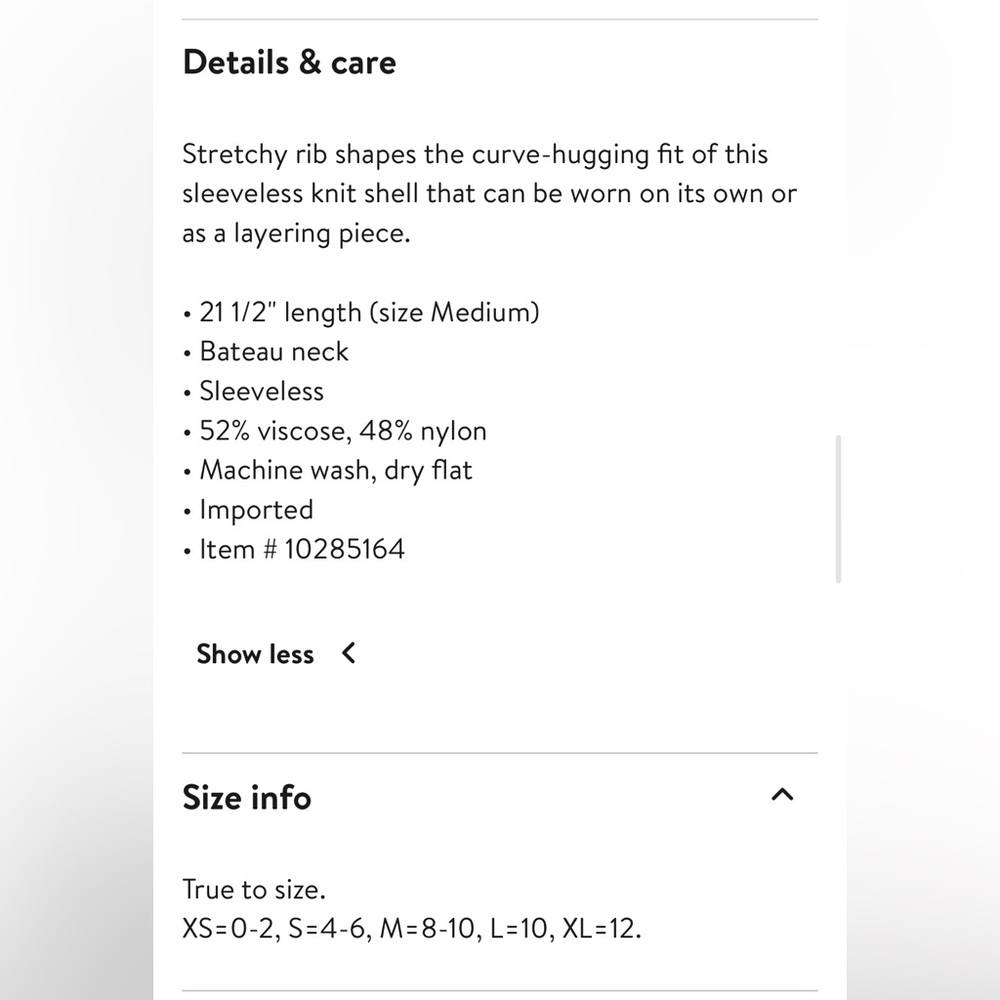
Task: Click the divider line below the size chart
Action: [500, 991]
